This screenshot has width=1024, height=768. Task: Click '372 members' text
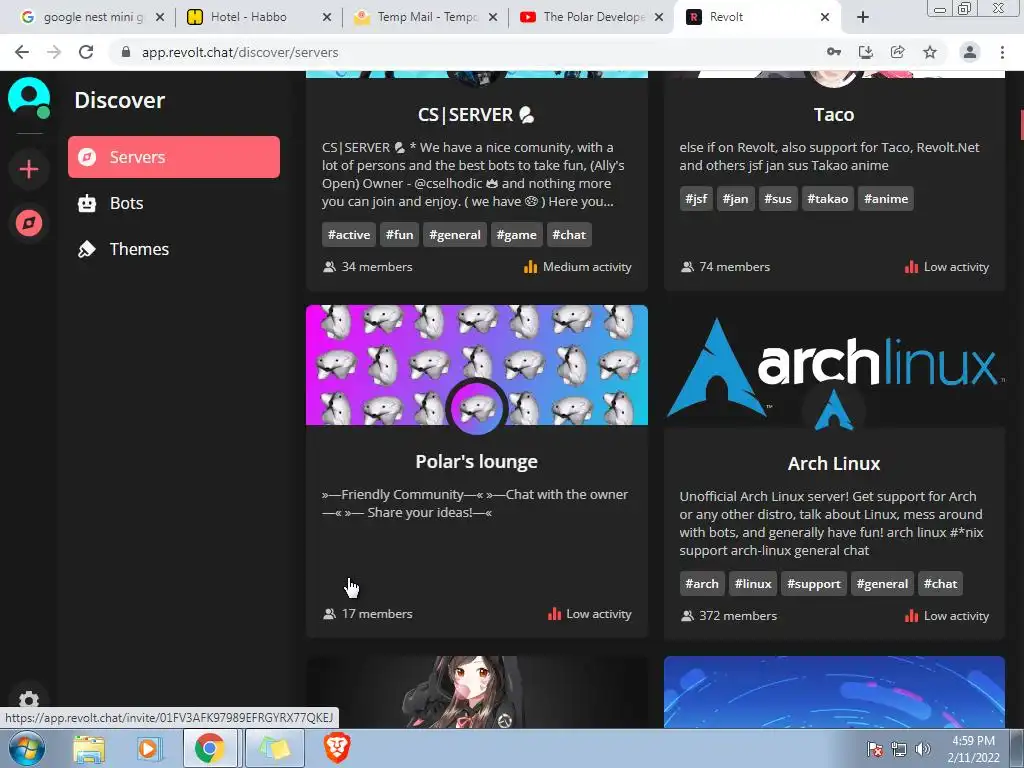[x=738, y=616]
